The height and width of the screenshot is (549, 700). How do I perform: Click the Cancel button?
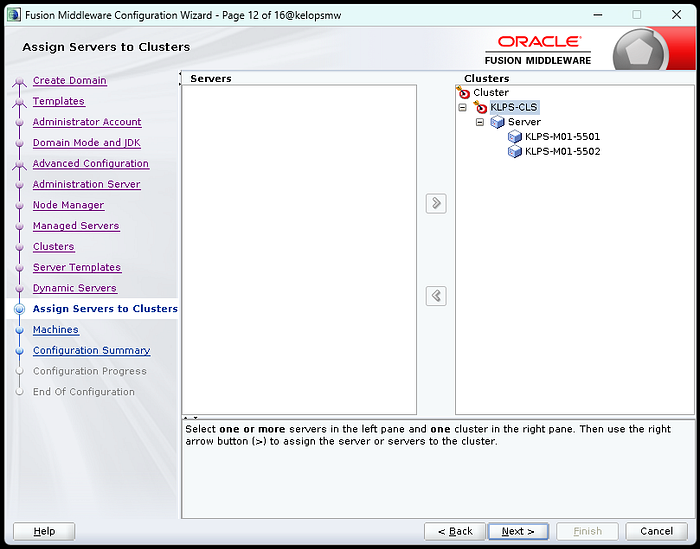(656, 531)
